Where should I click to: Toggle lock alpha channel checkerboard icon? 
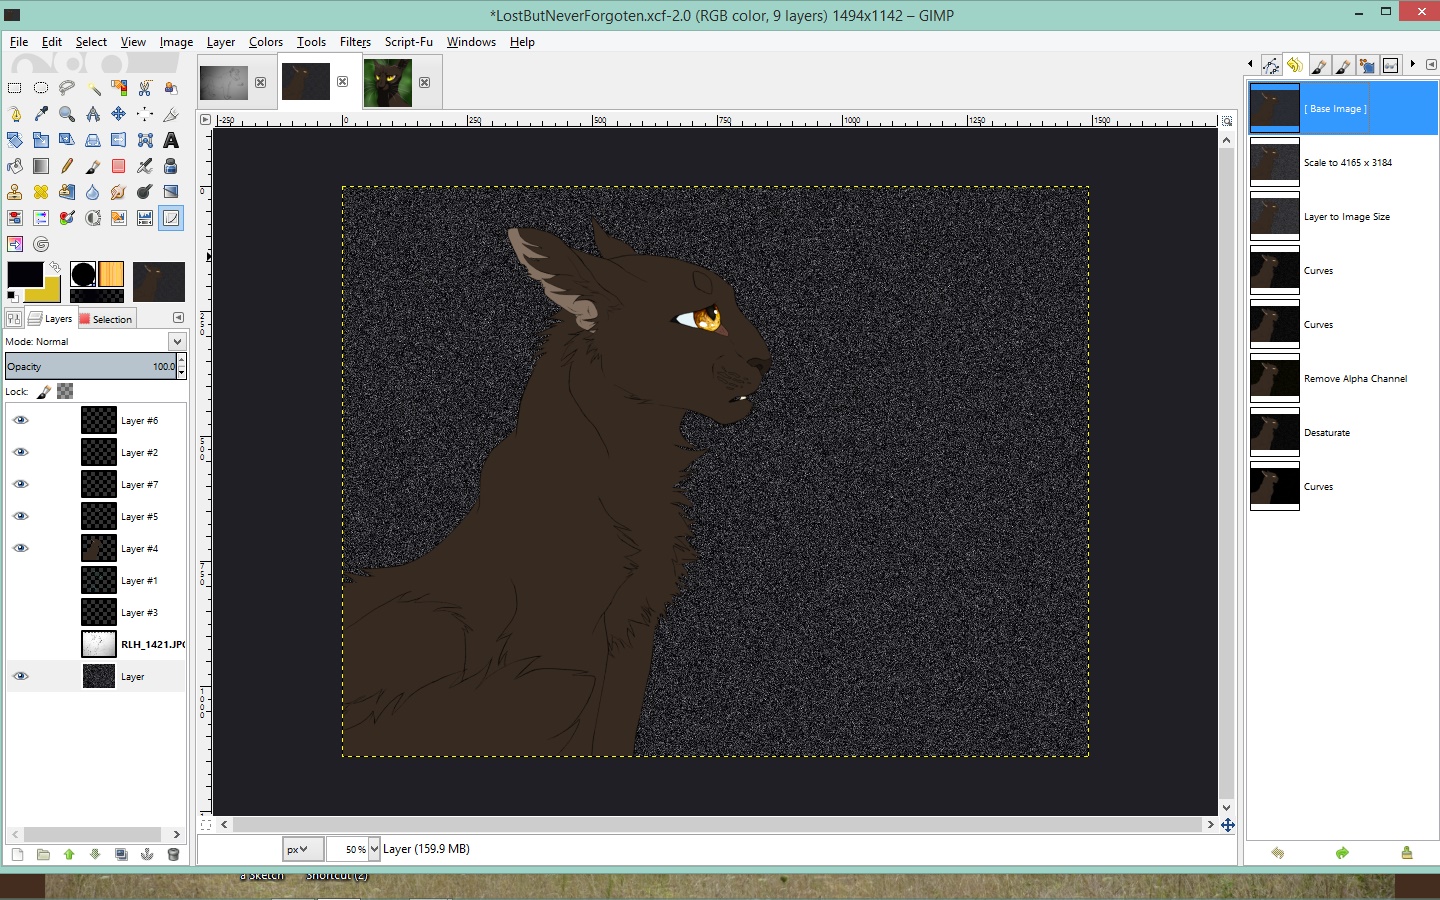(65, 391)
